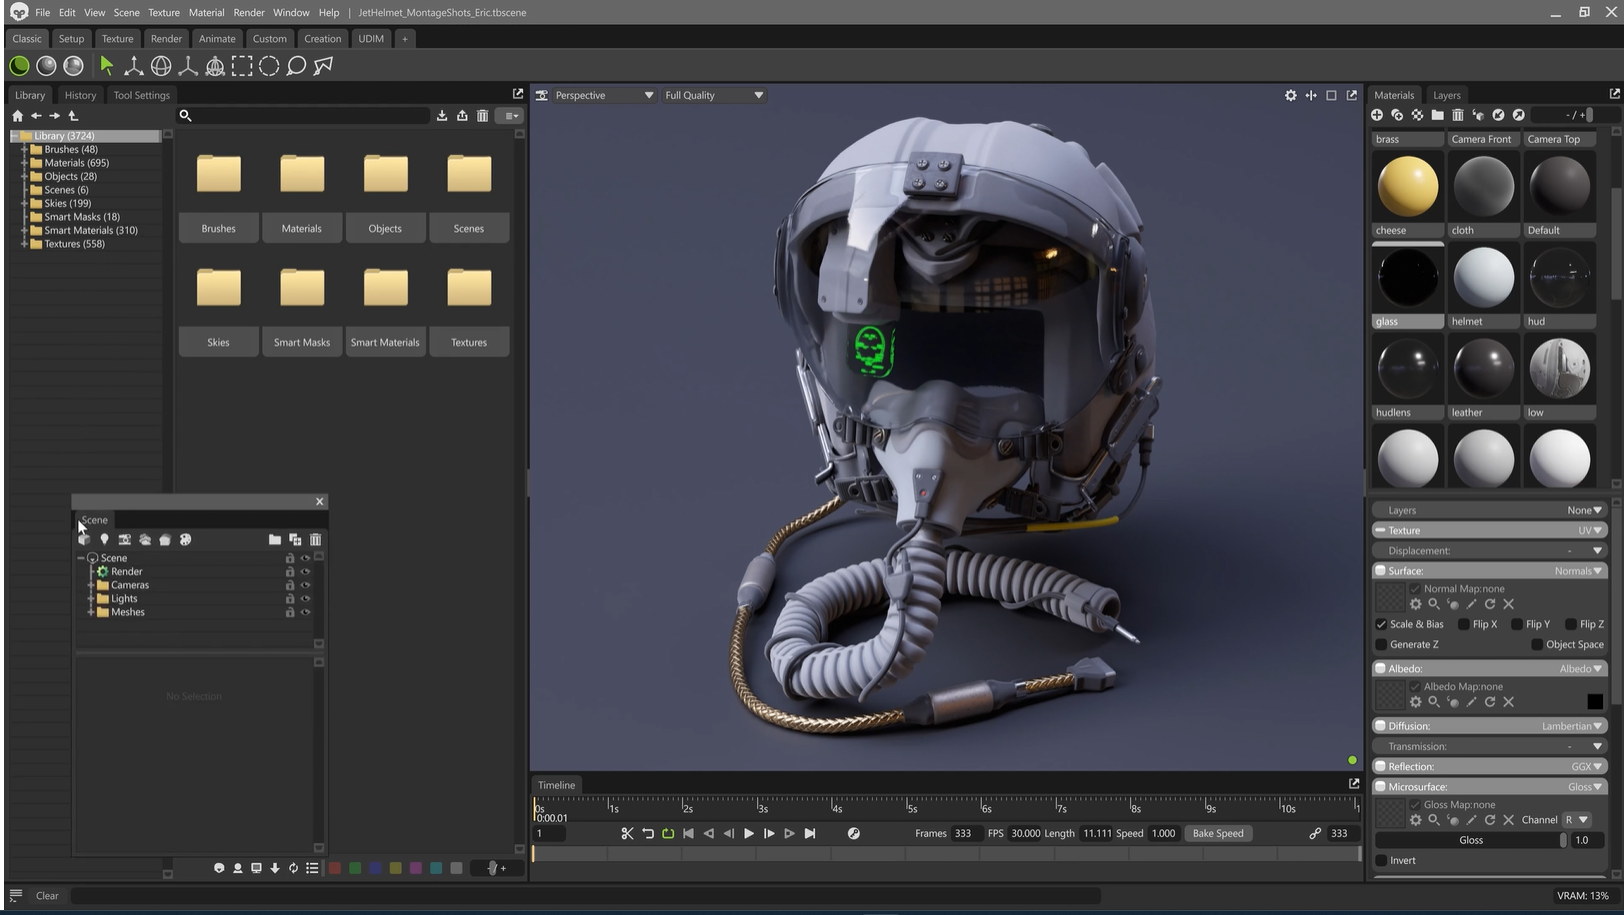Click the trash icon in the Library toolbar
The image size is (1624, 915).
[482, 116]
